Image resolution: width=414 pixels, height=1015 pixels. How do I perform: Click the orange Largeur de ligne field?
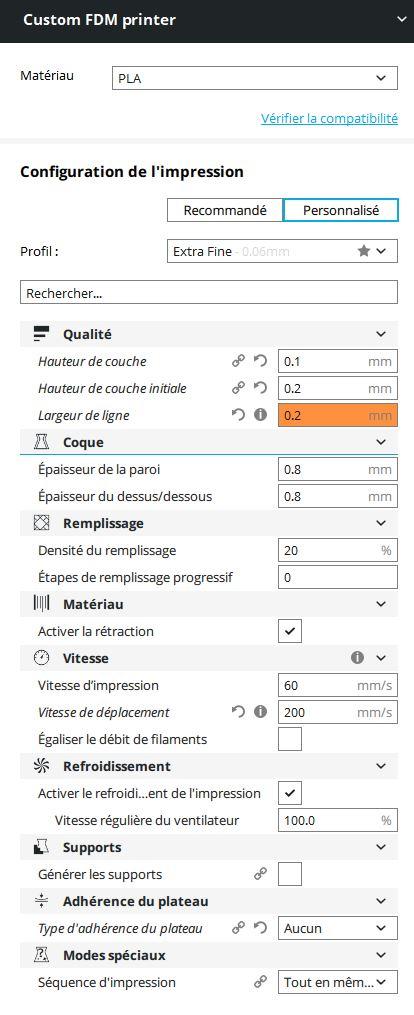tap(338, 415)
